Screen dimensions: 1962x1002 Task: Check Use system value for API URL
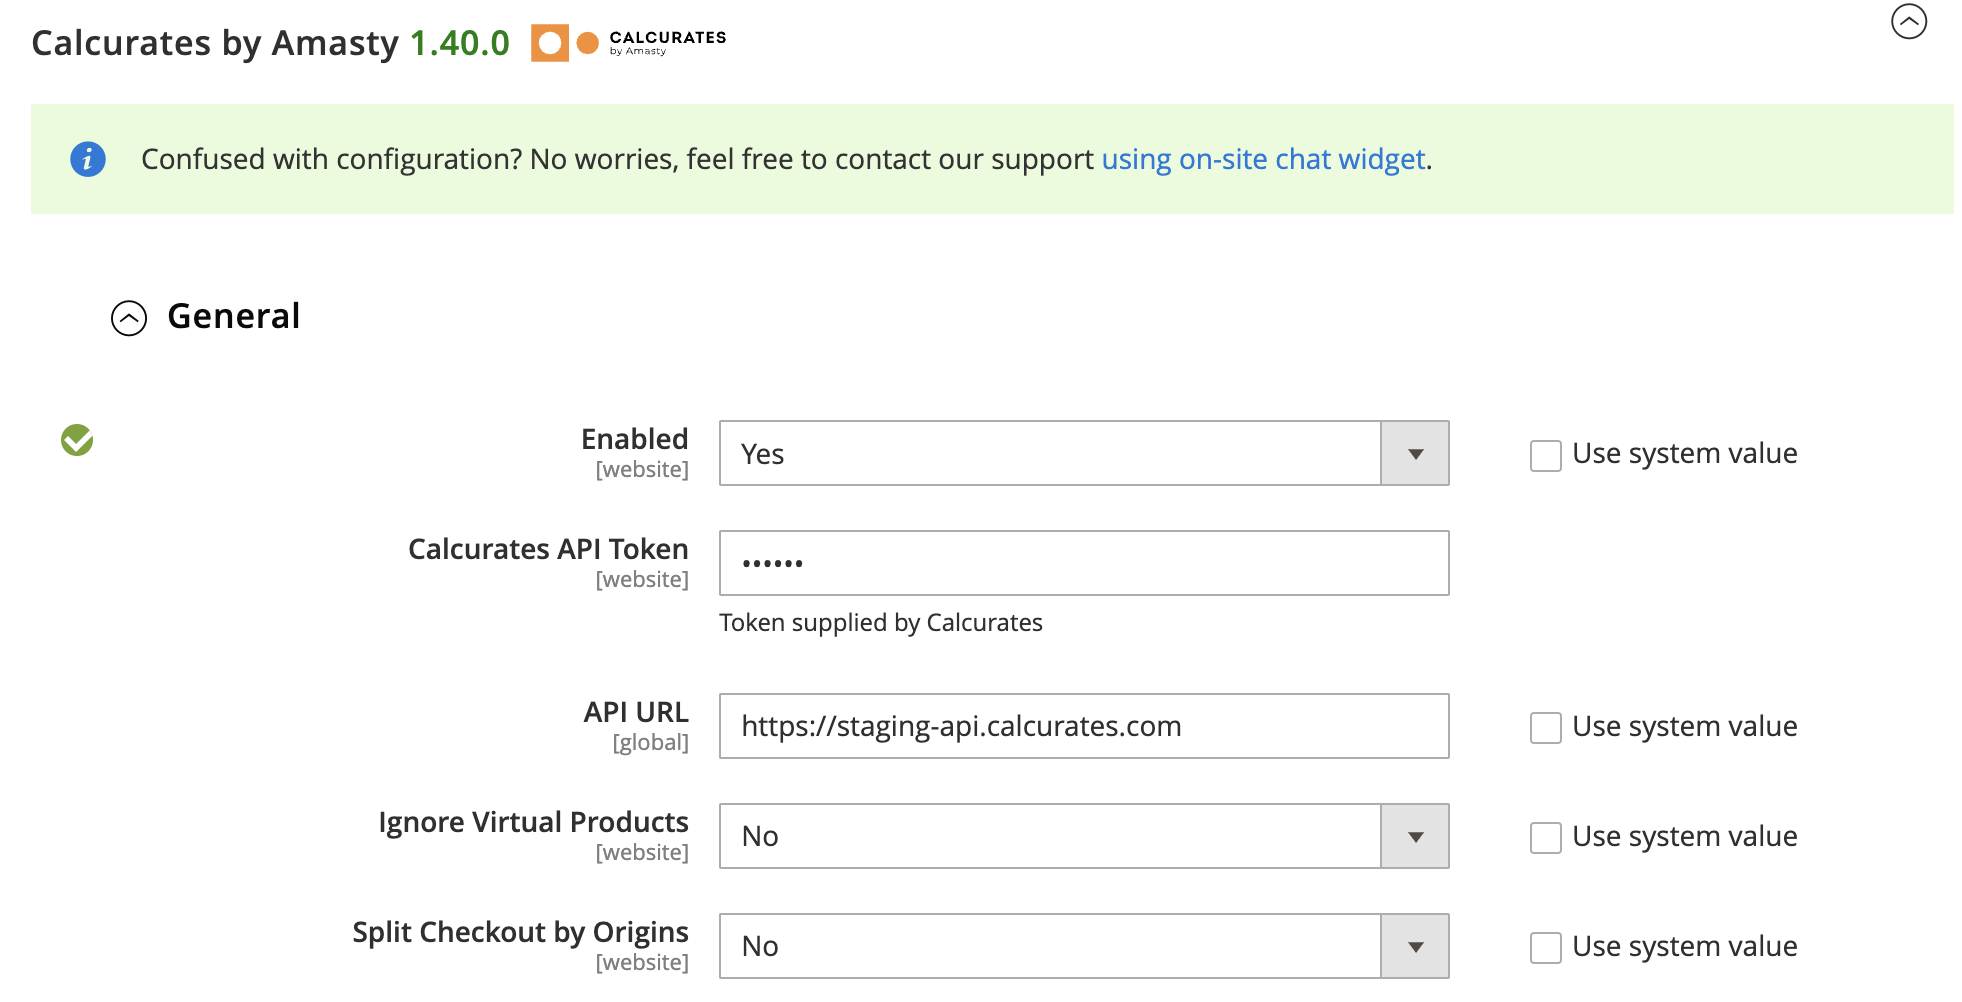click(1546, 727)
